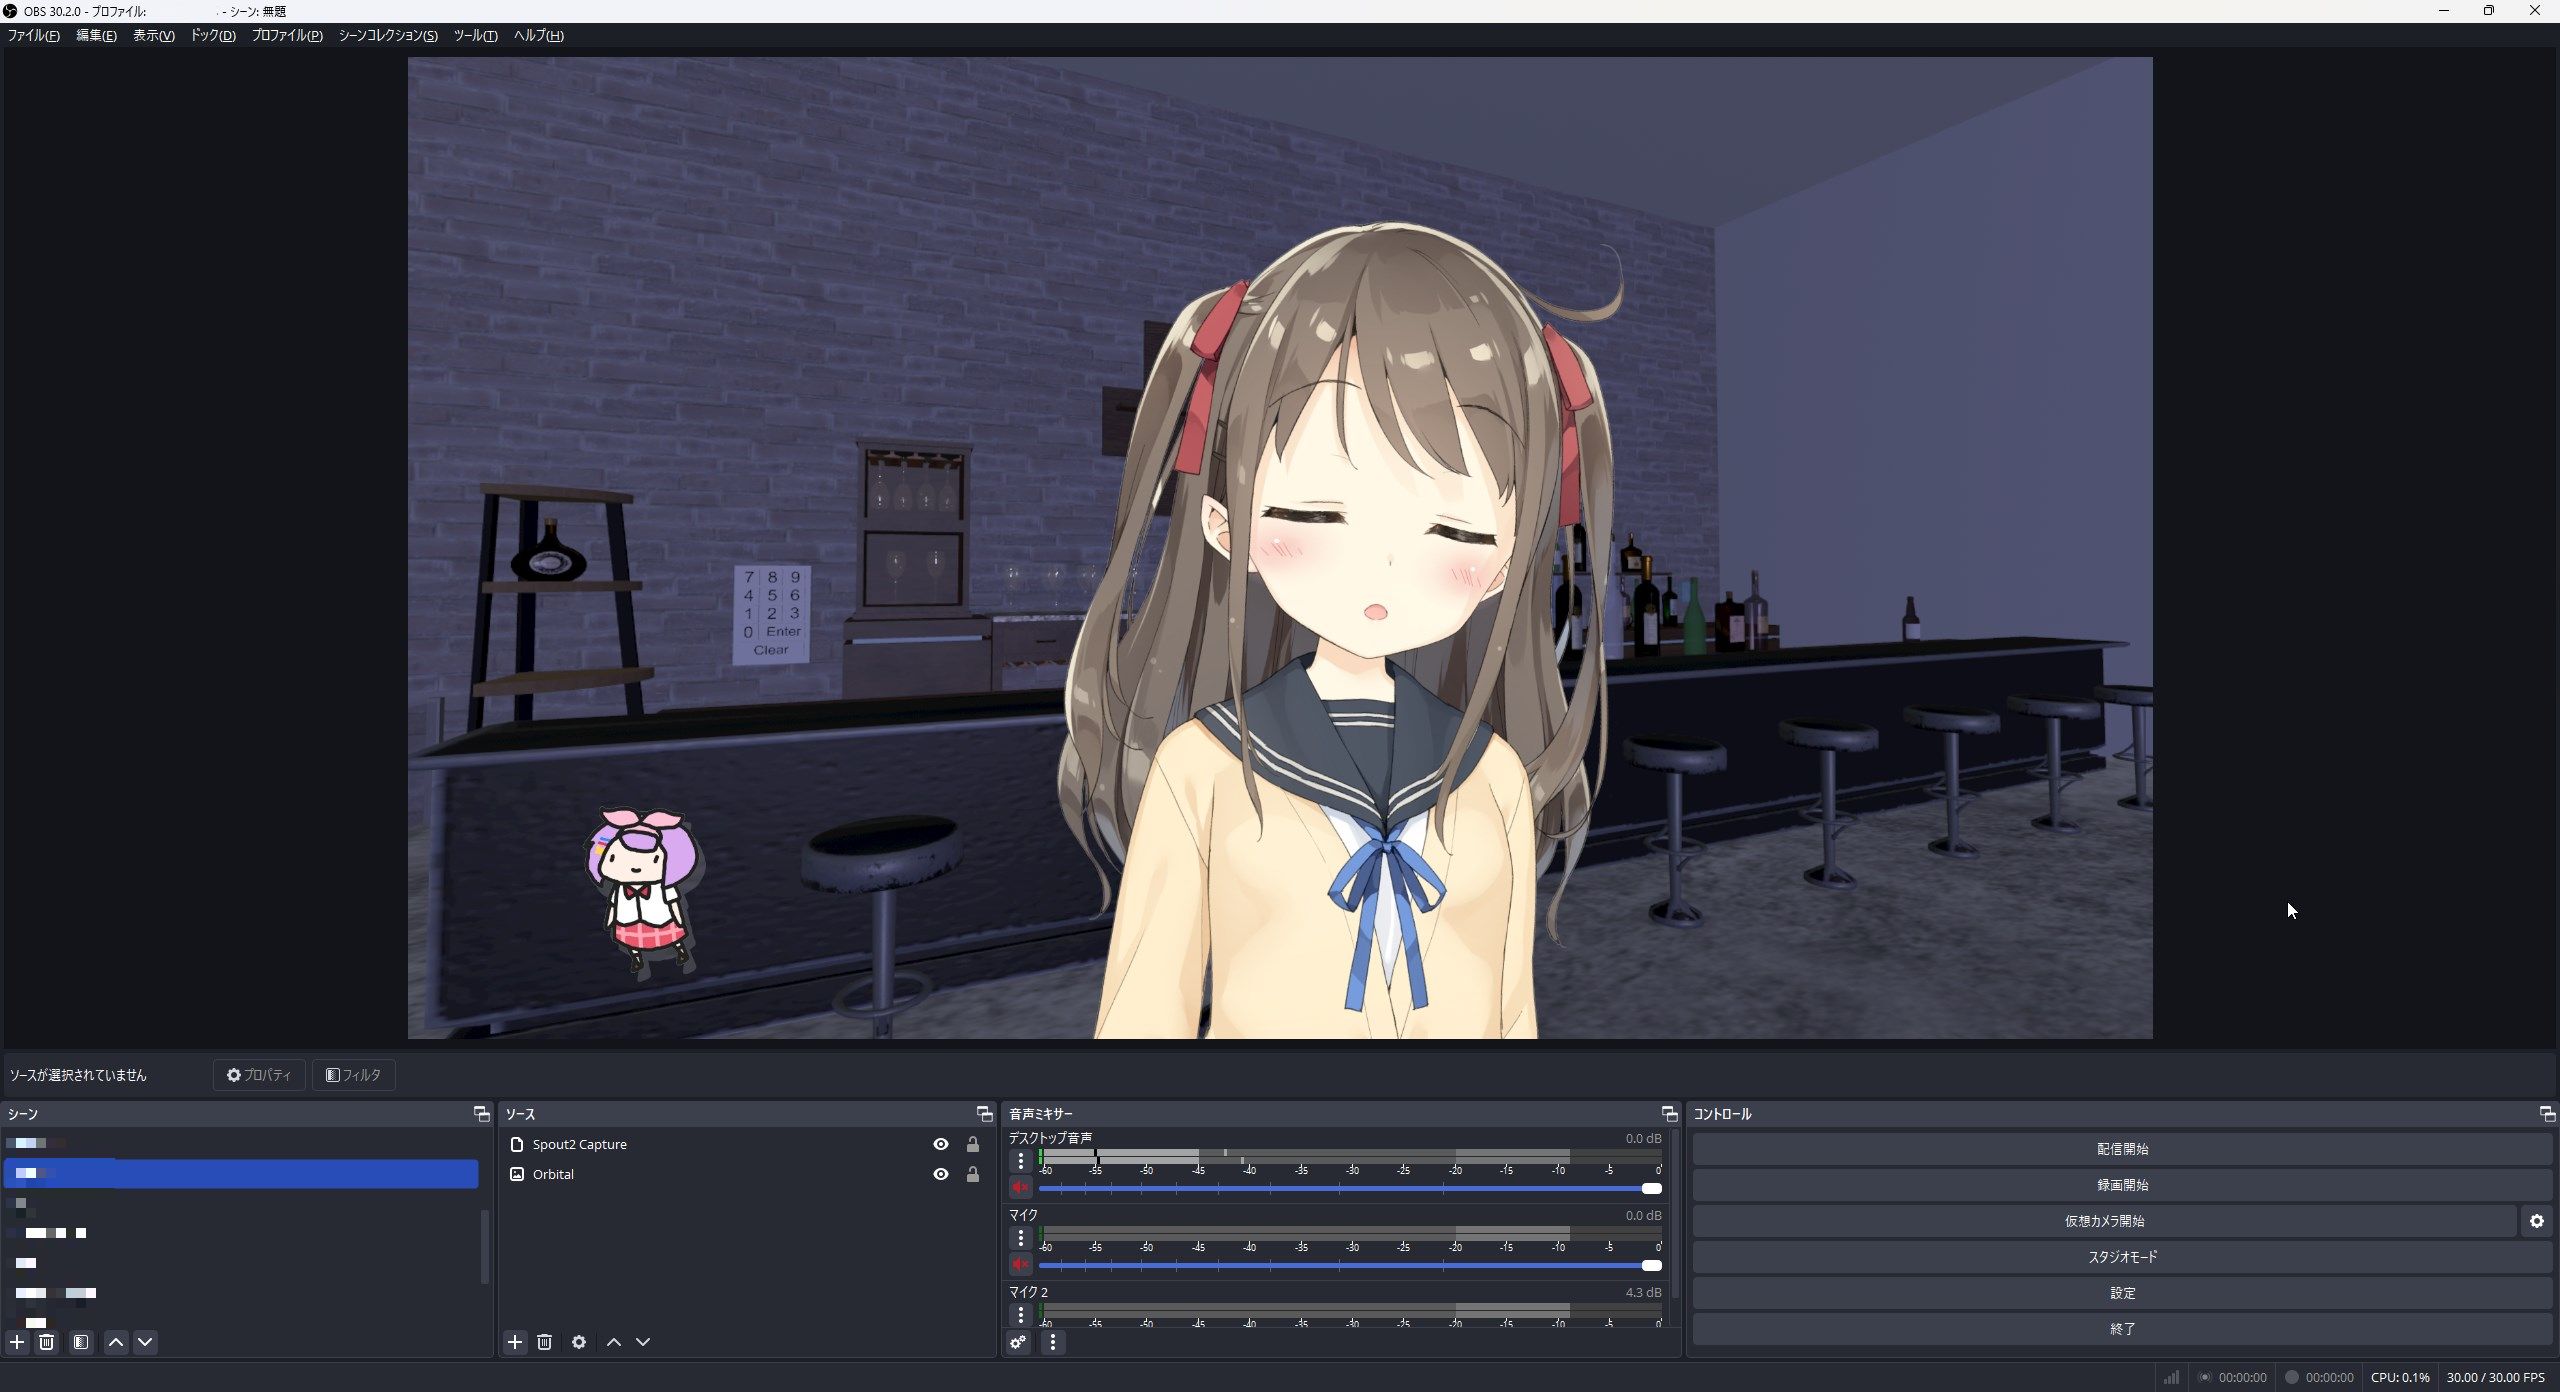The width and height of the screenshot is (2560, 1392).
Task: Toggle visibility of Orbital source
Action: point(940,1174)
